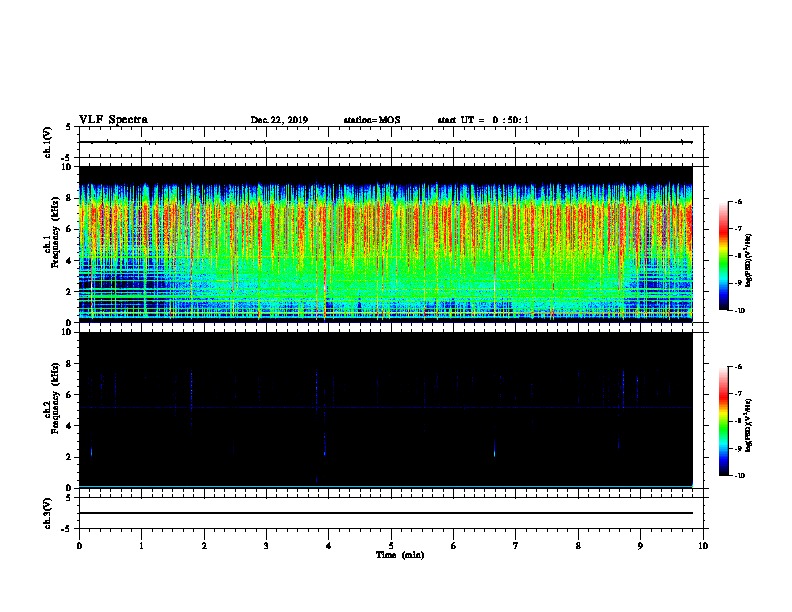Viewport: 792px width, 612px height.
Task: Click the ch.1 colorbar gradient
Action: point(723,256)
